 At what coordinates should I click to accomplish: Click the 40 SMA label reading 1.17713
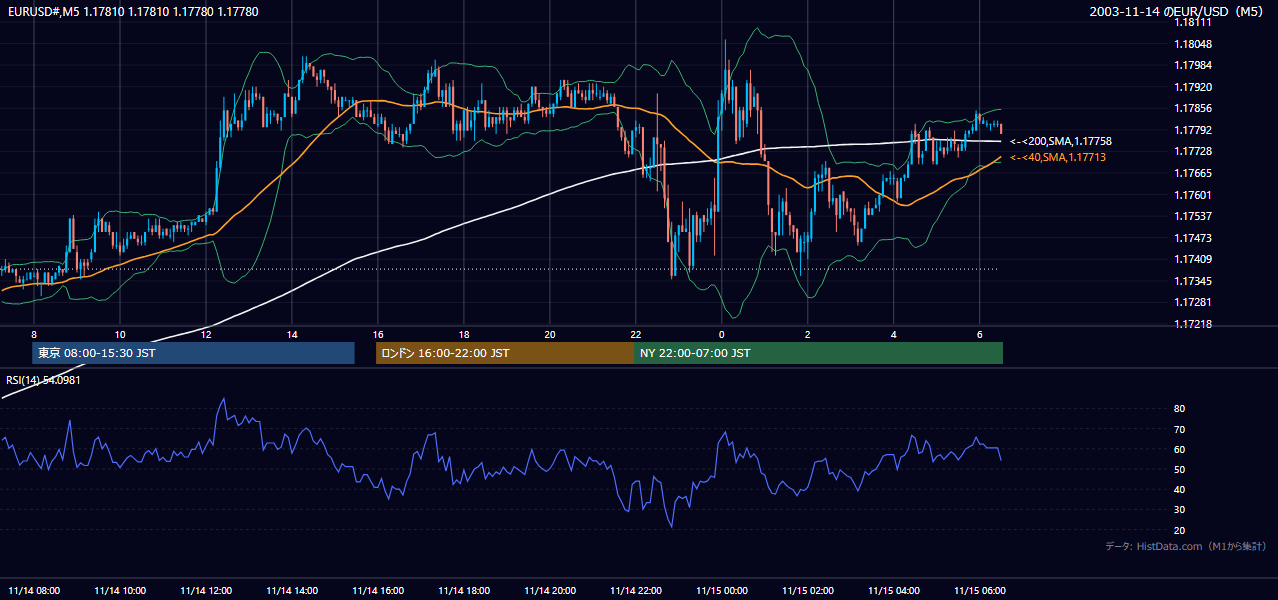(1058, 157)
